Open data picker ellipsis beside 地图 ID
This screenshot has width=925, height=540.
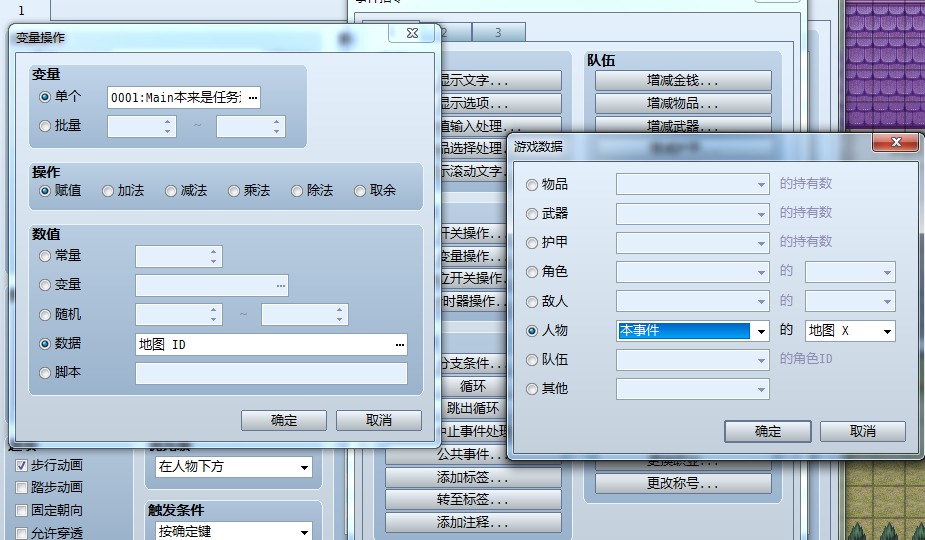(400, 345)
